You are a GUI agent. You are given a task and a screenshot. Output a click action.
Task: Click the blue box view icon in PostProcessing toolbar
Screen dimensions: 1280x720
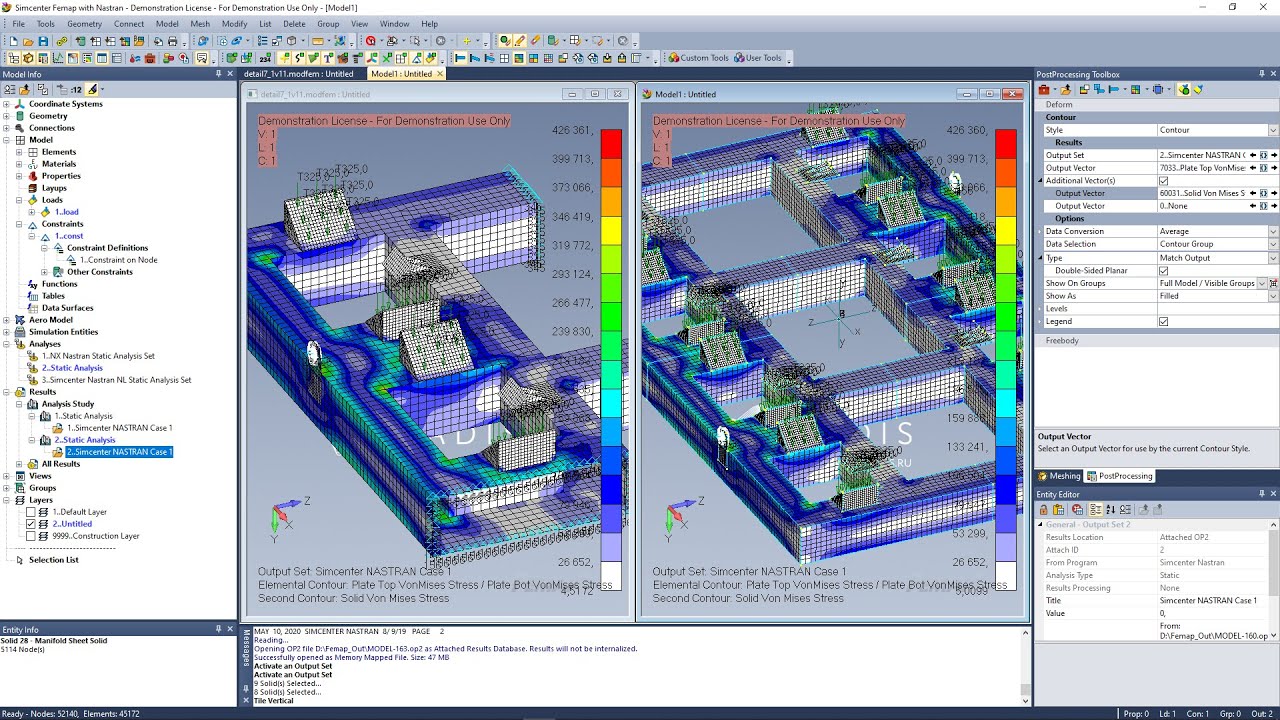coord(1158,90)
